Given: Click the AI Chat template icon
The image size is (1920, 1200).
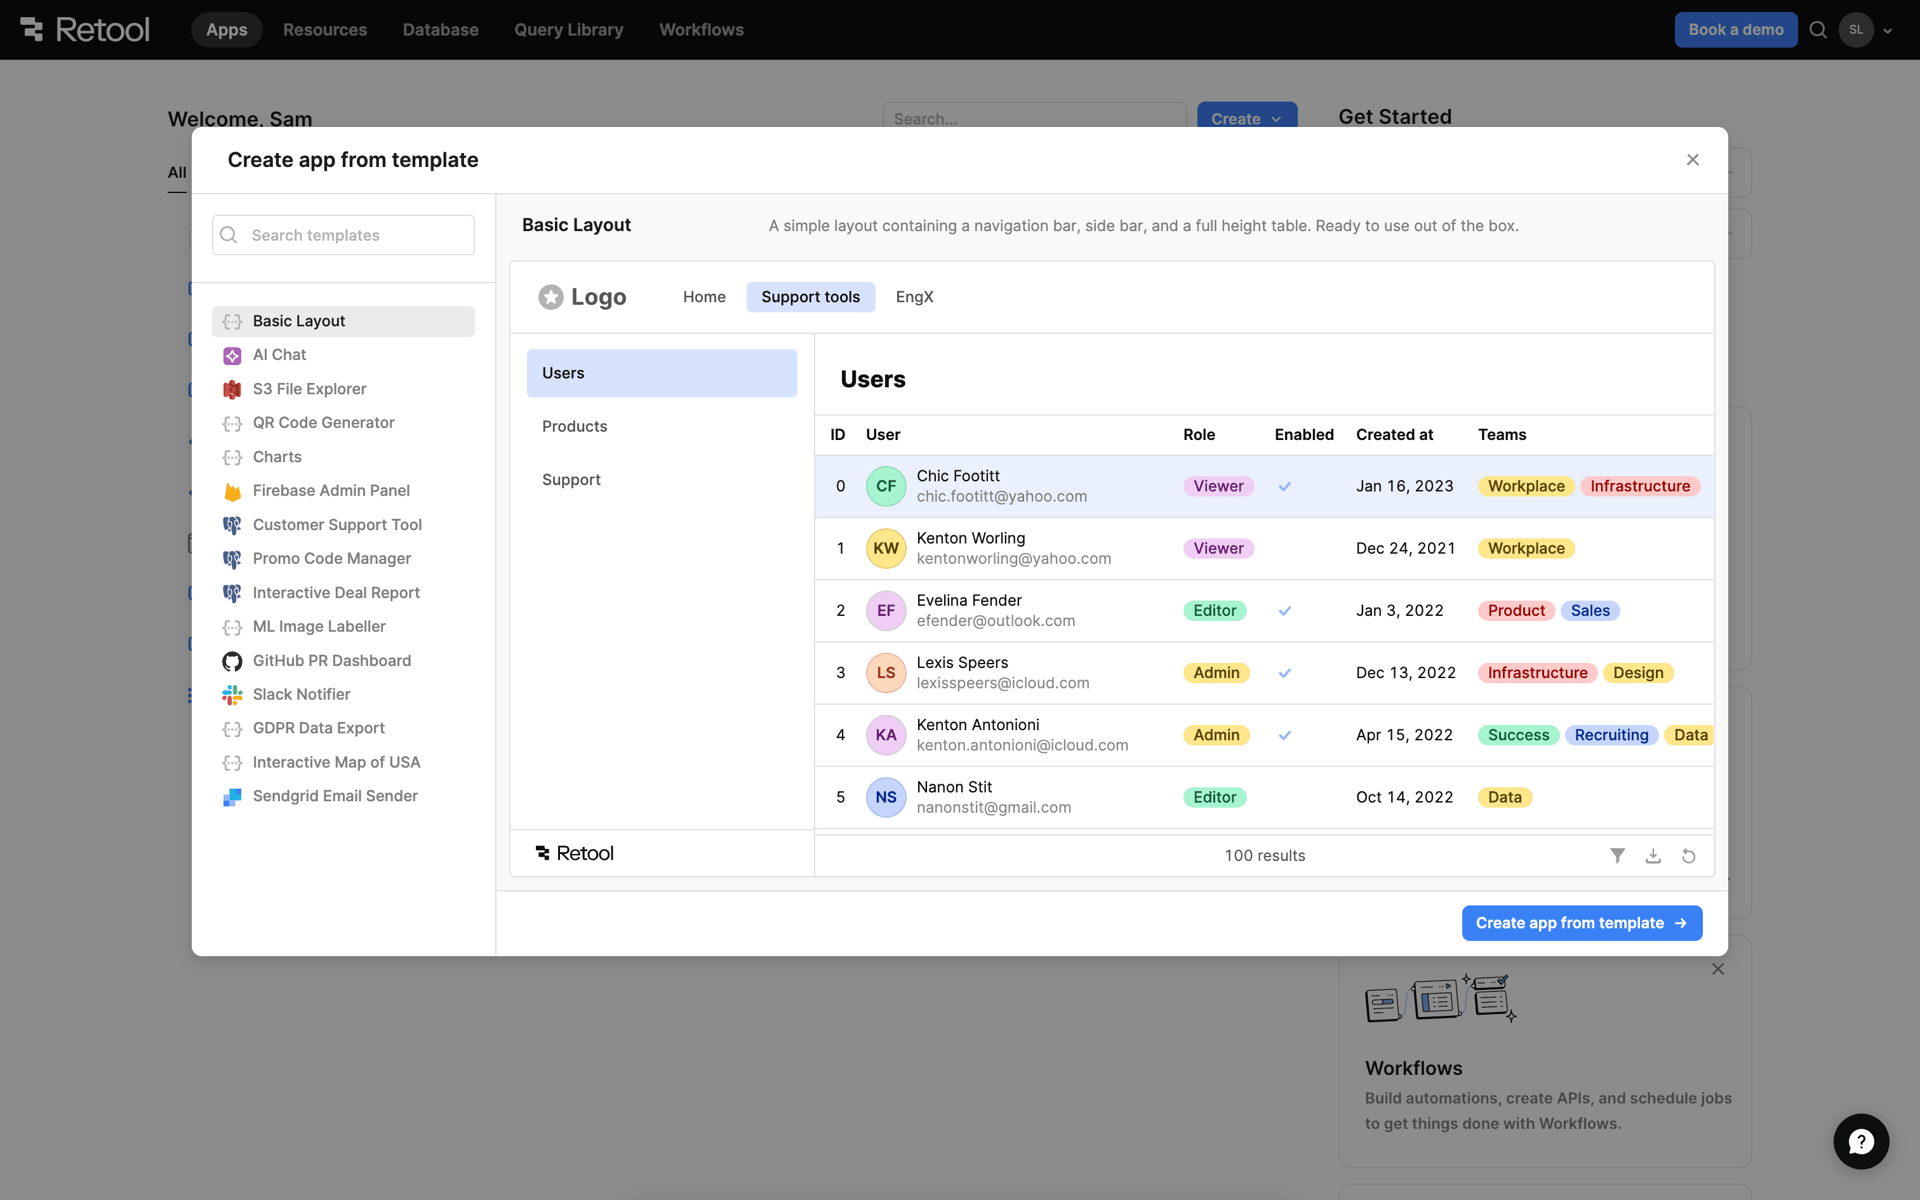Looking at the screenshot, I should pos(232,355).
